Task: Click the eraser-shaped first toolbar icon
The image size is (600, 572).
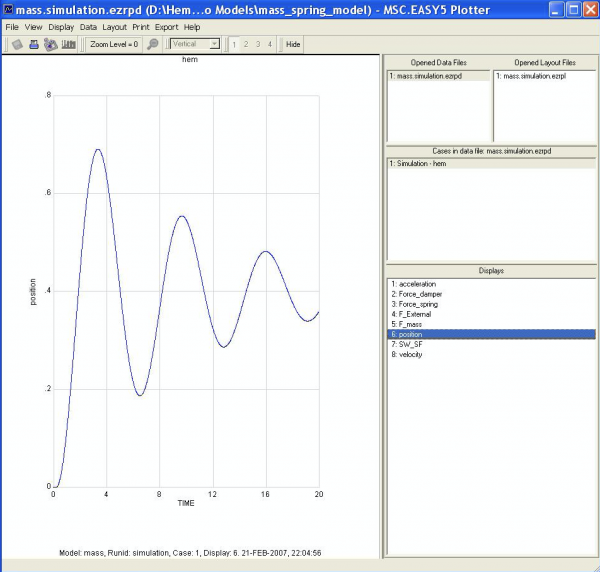Action: 17,44
